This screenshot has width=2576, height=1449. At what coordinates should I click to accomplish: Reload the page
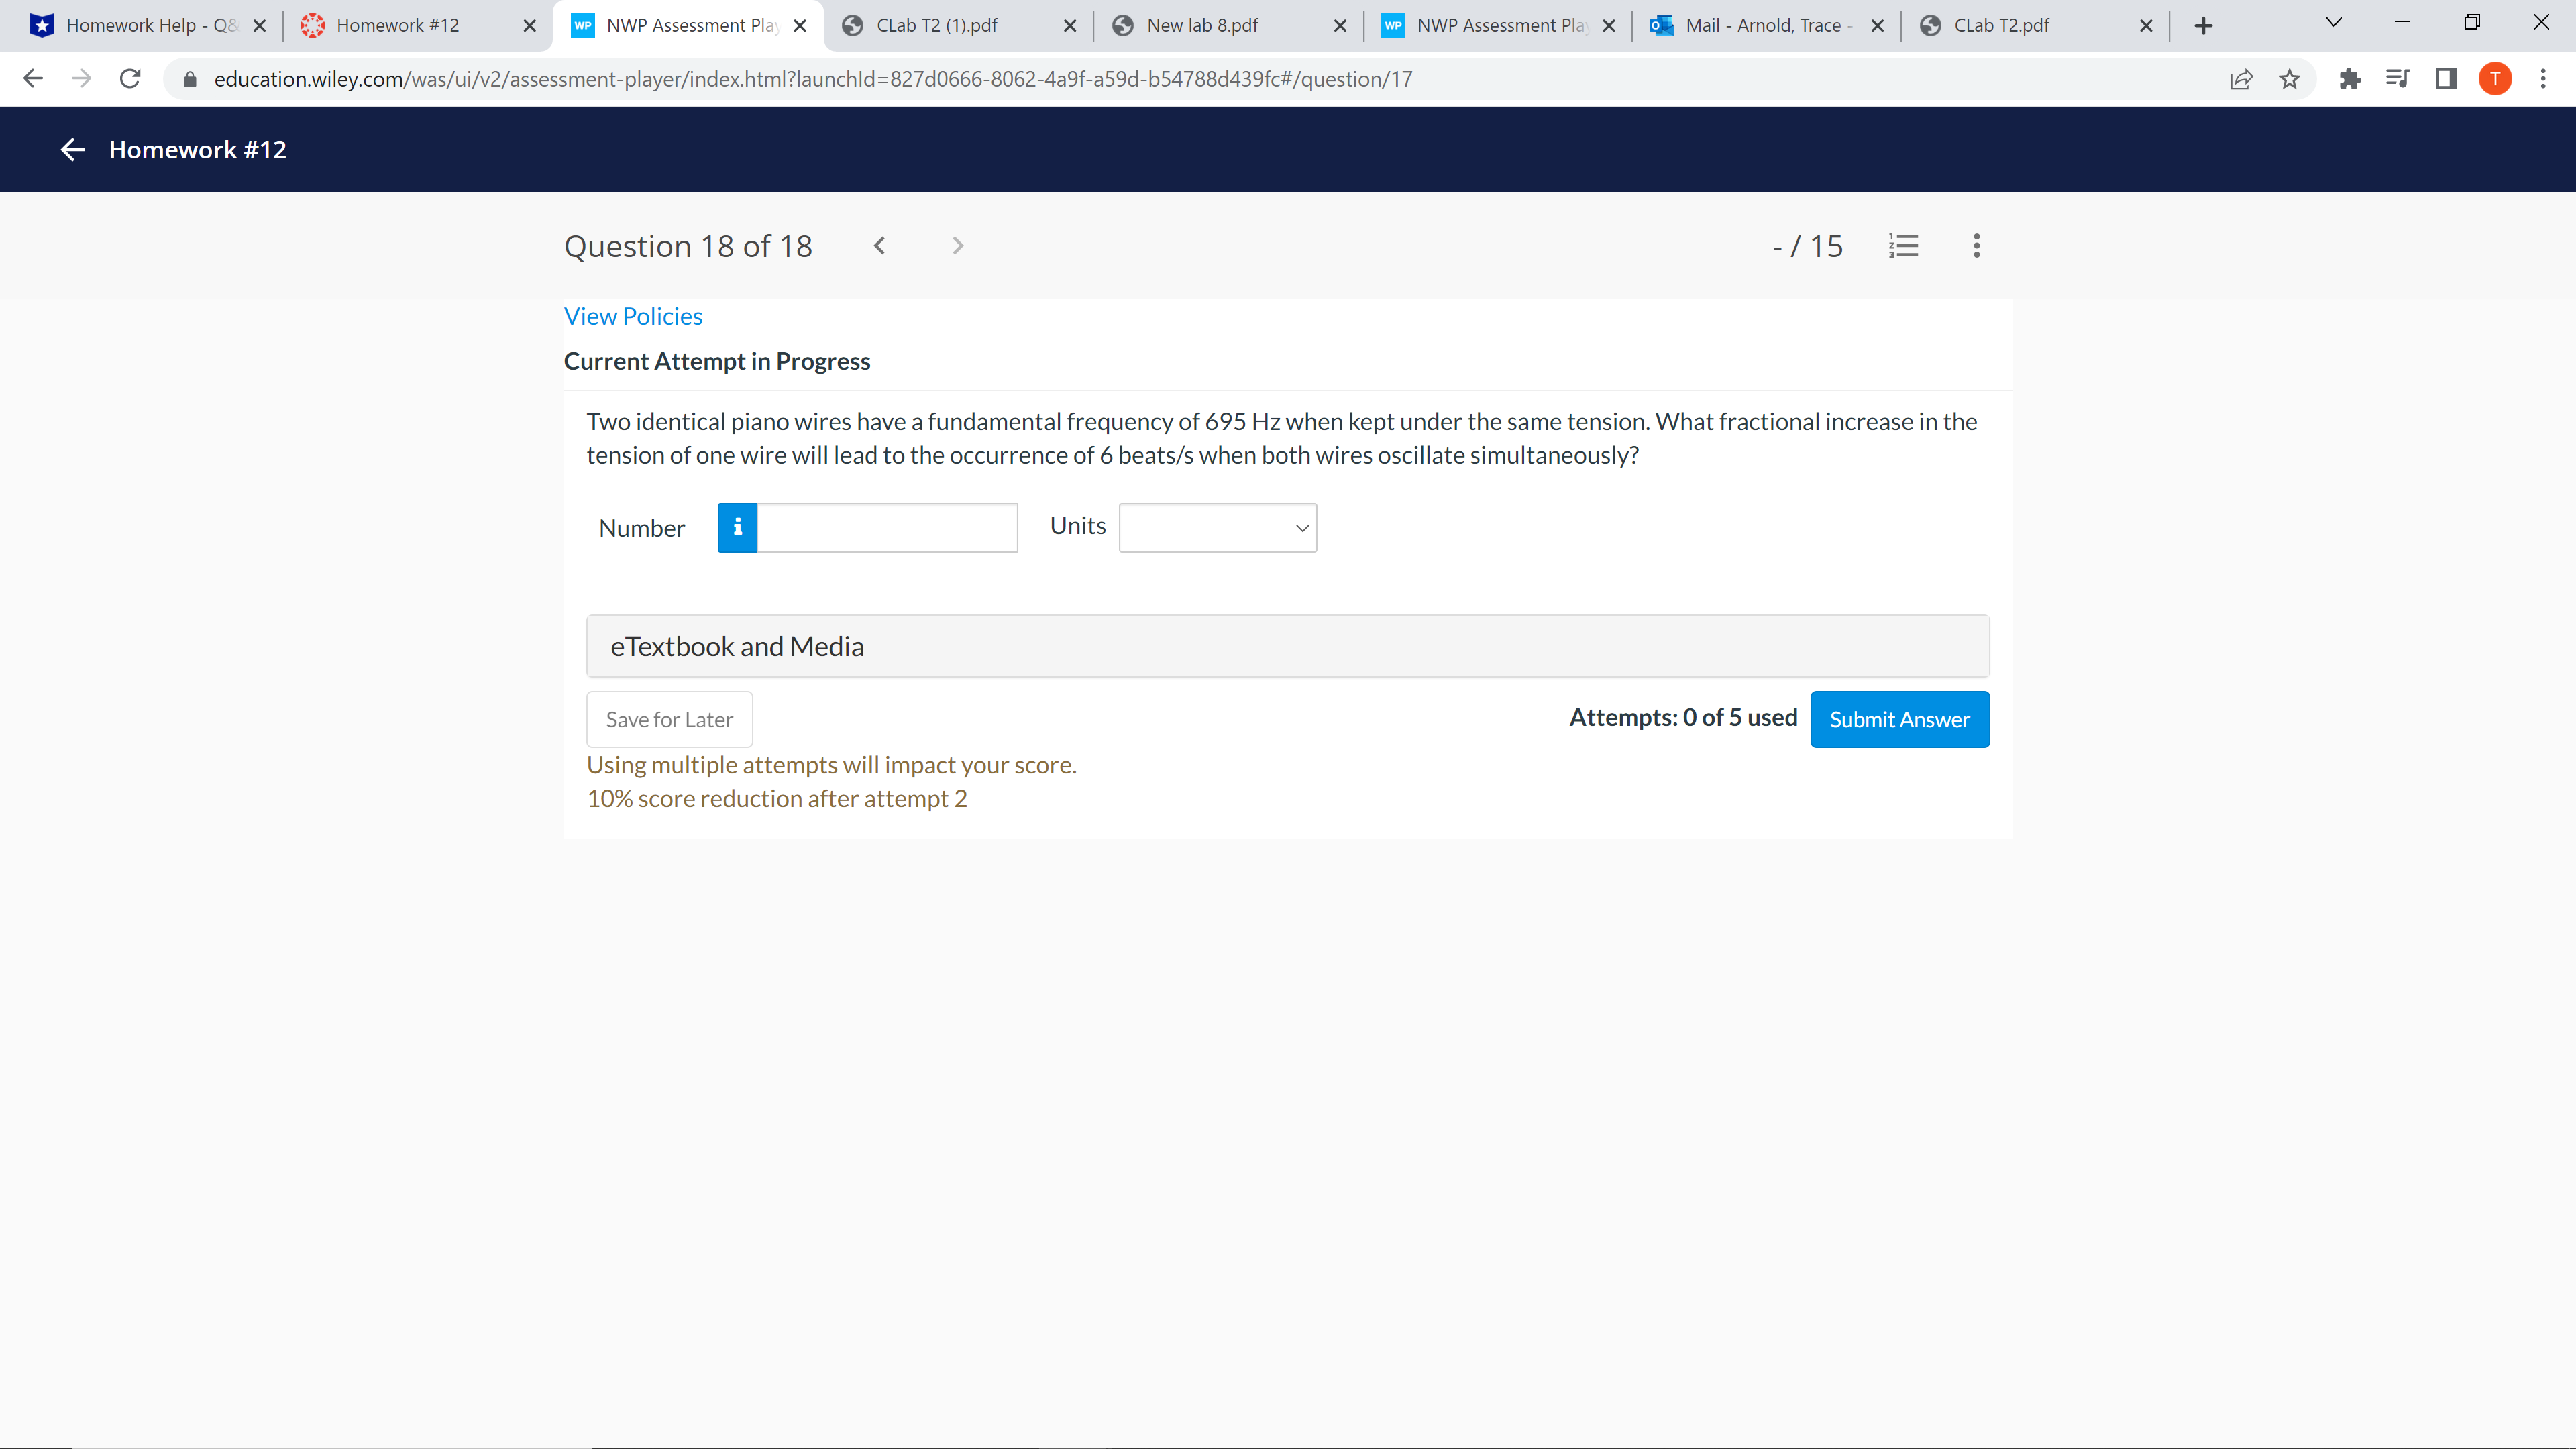click(x=130, y=79)
